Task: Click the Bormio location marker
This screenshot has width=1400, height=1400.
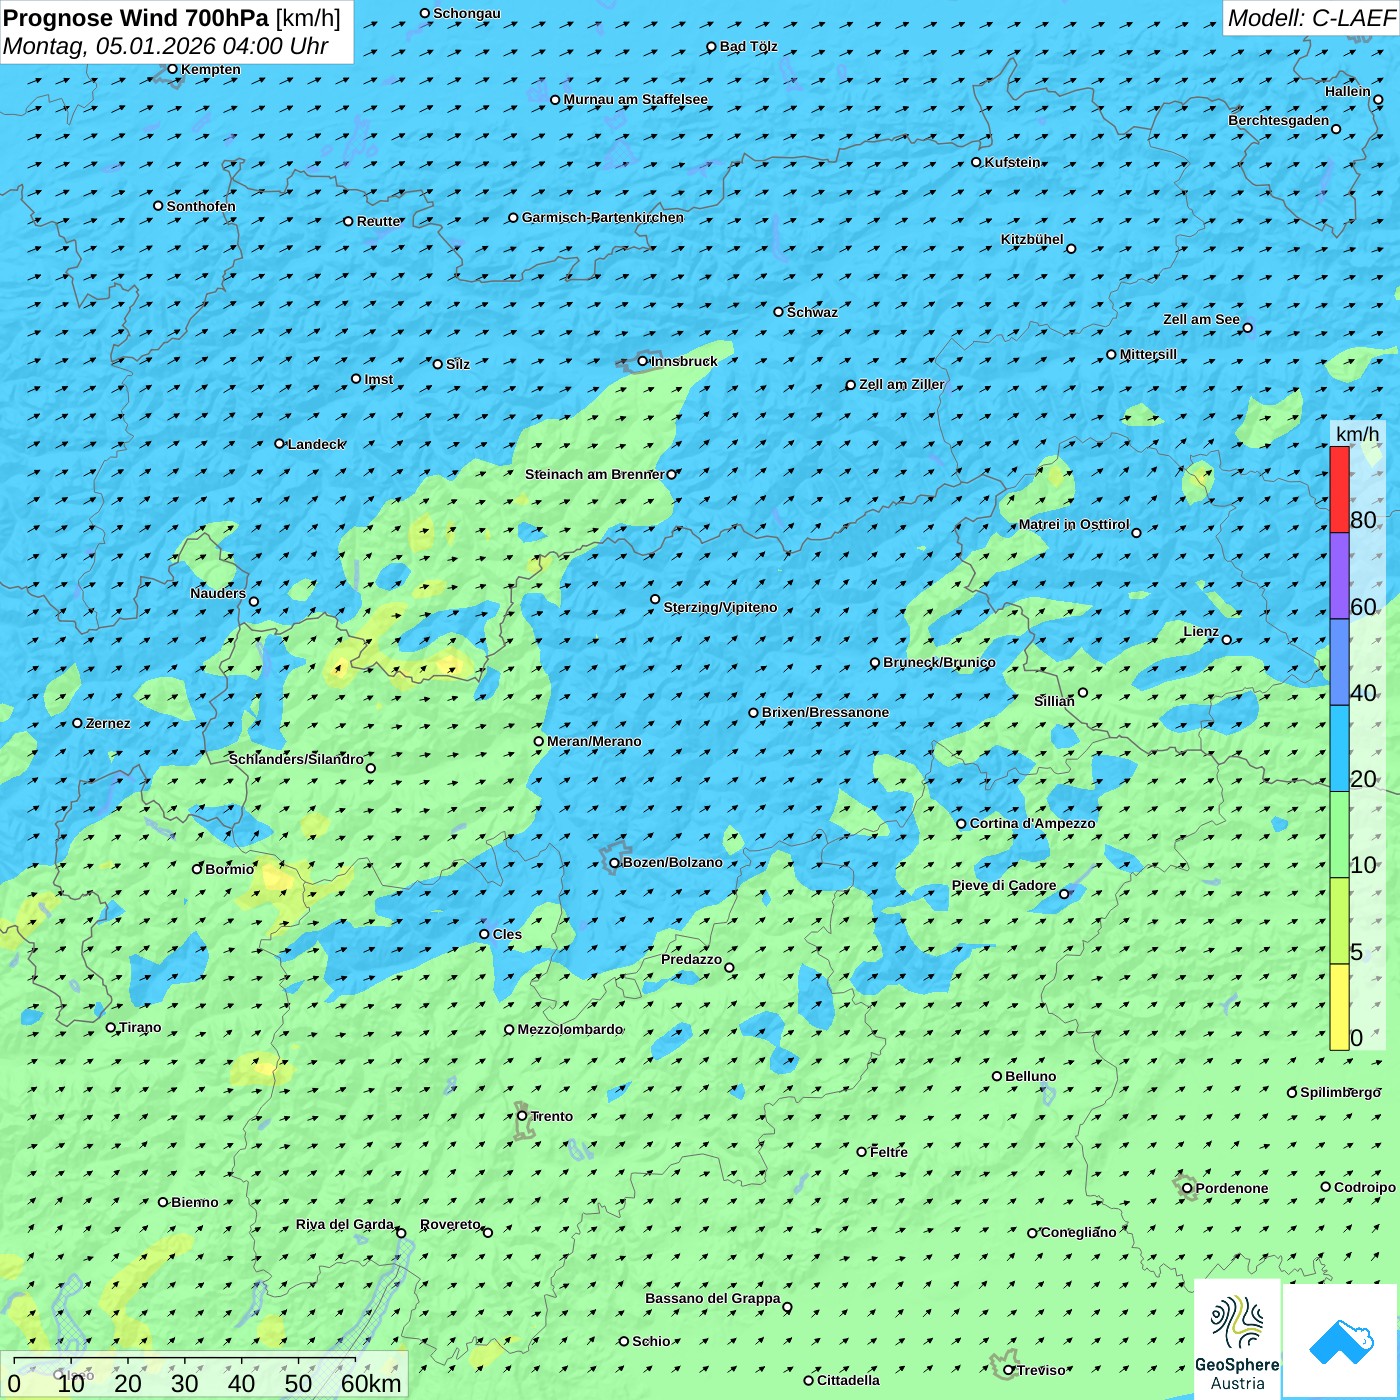Action: click(x=197, y=869)
